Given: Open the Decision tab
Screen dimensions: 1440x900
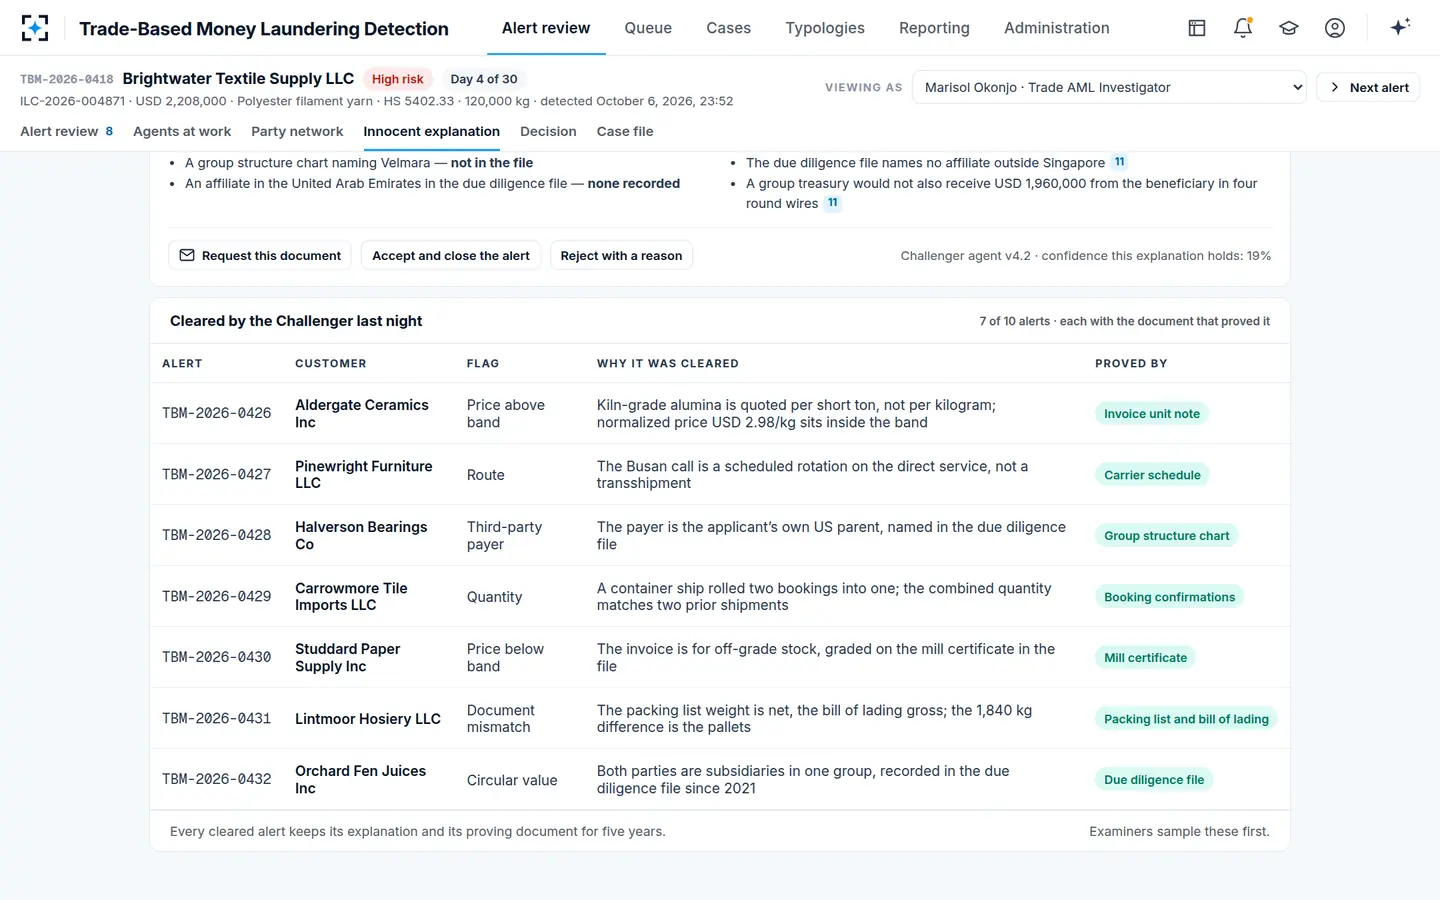Looking at the screenshot, I should point(548,131).
